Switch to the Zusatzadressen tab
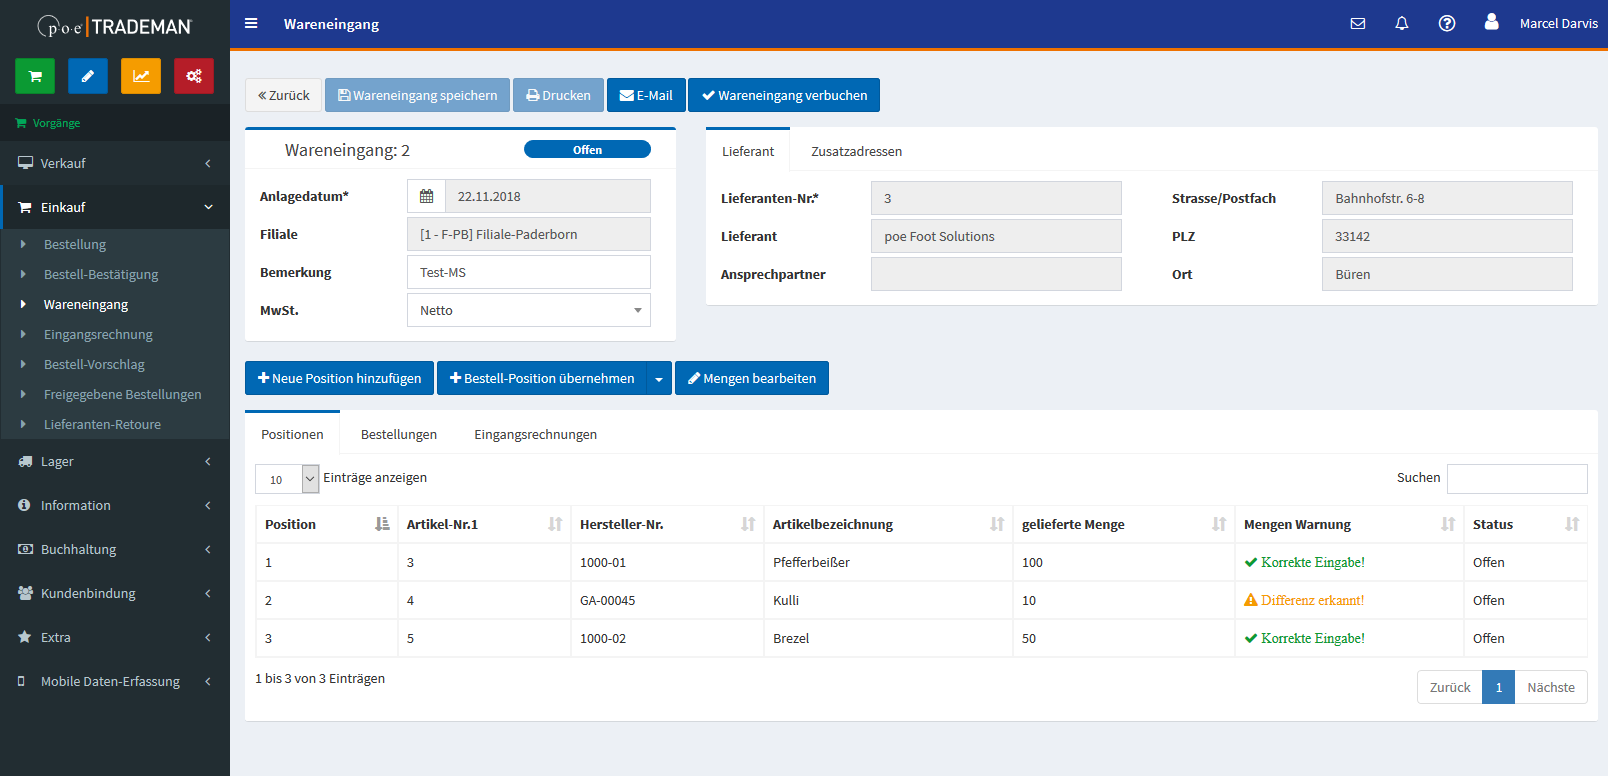 856,151
